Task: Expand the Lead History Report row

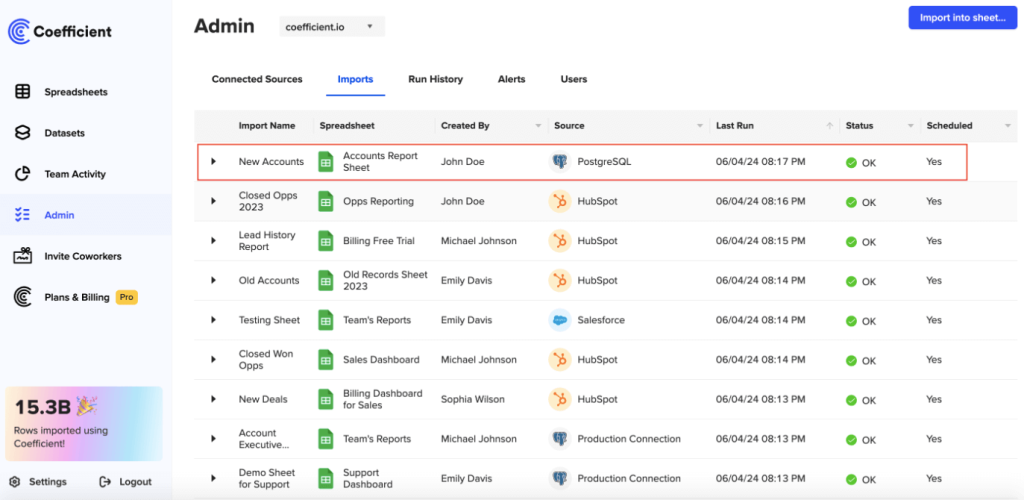Action: pos(214,241)
